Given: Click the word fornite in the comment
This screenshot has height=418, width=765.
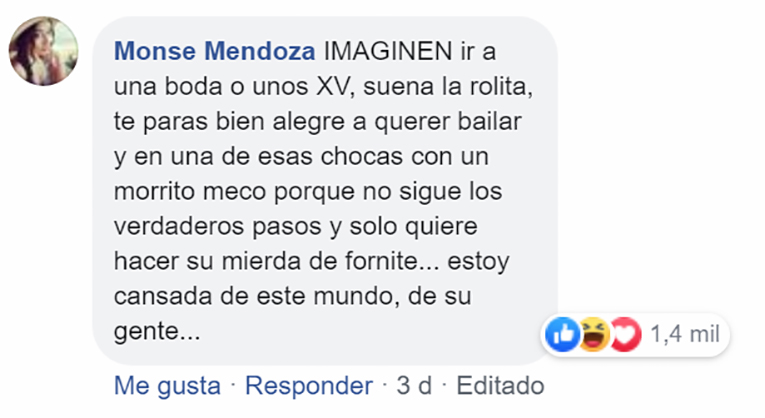Looking at the screenshot, I should click(382, 261).
